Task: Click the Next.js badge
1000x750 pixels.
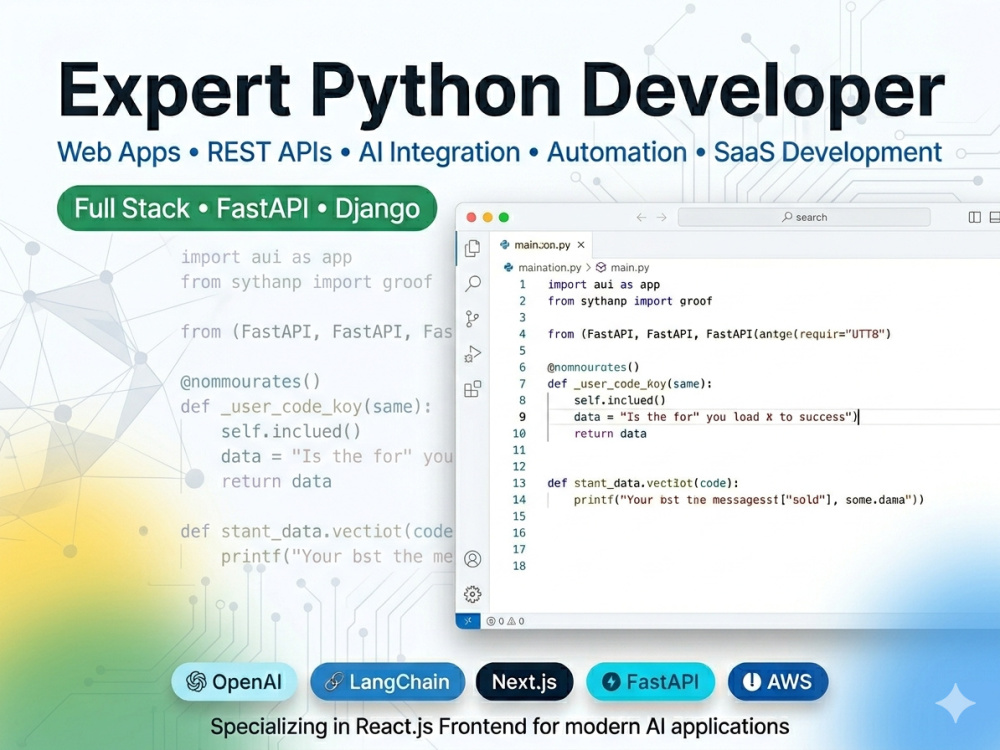Action: (524, 682)
